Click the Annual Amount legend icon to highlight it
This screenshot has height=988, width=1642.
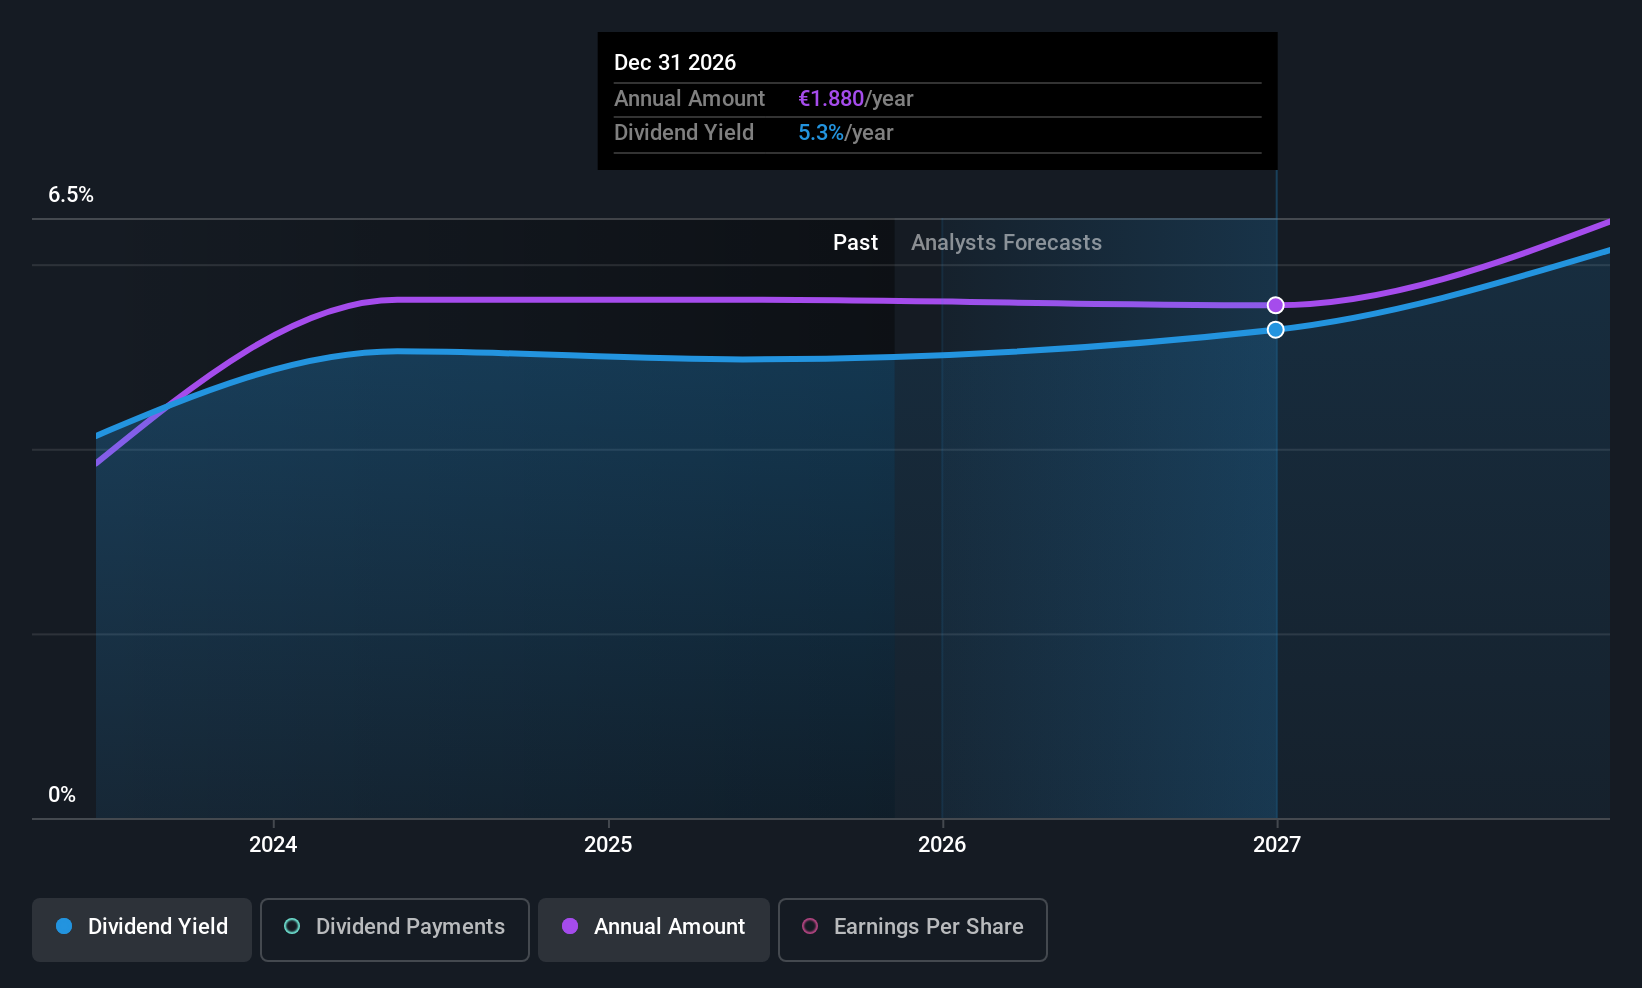pyautogui.click(x=570, y=927)
